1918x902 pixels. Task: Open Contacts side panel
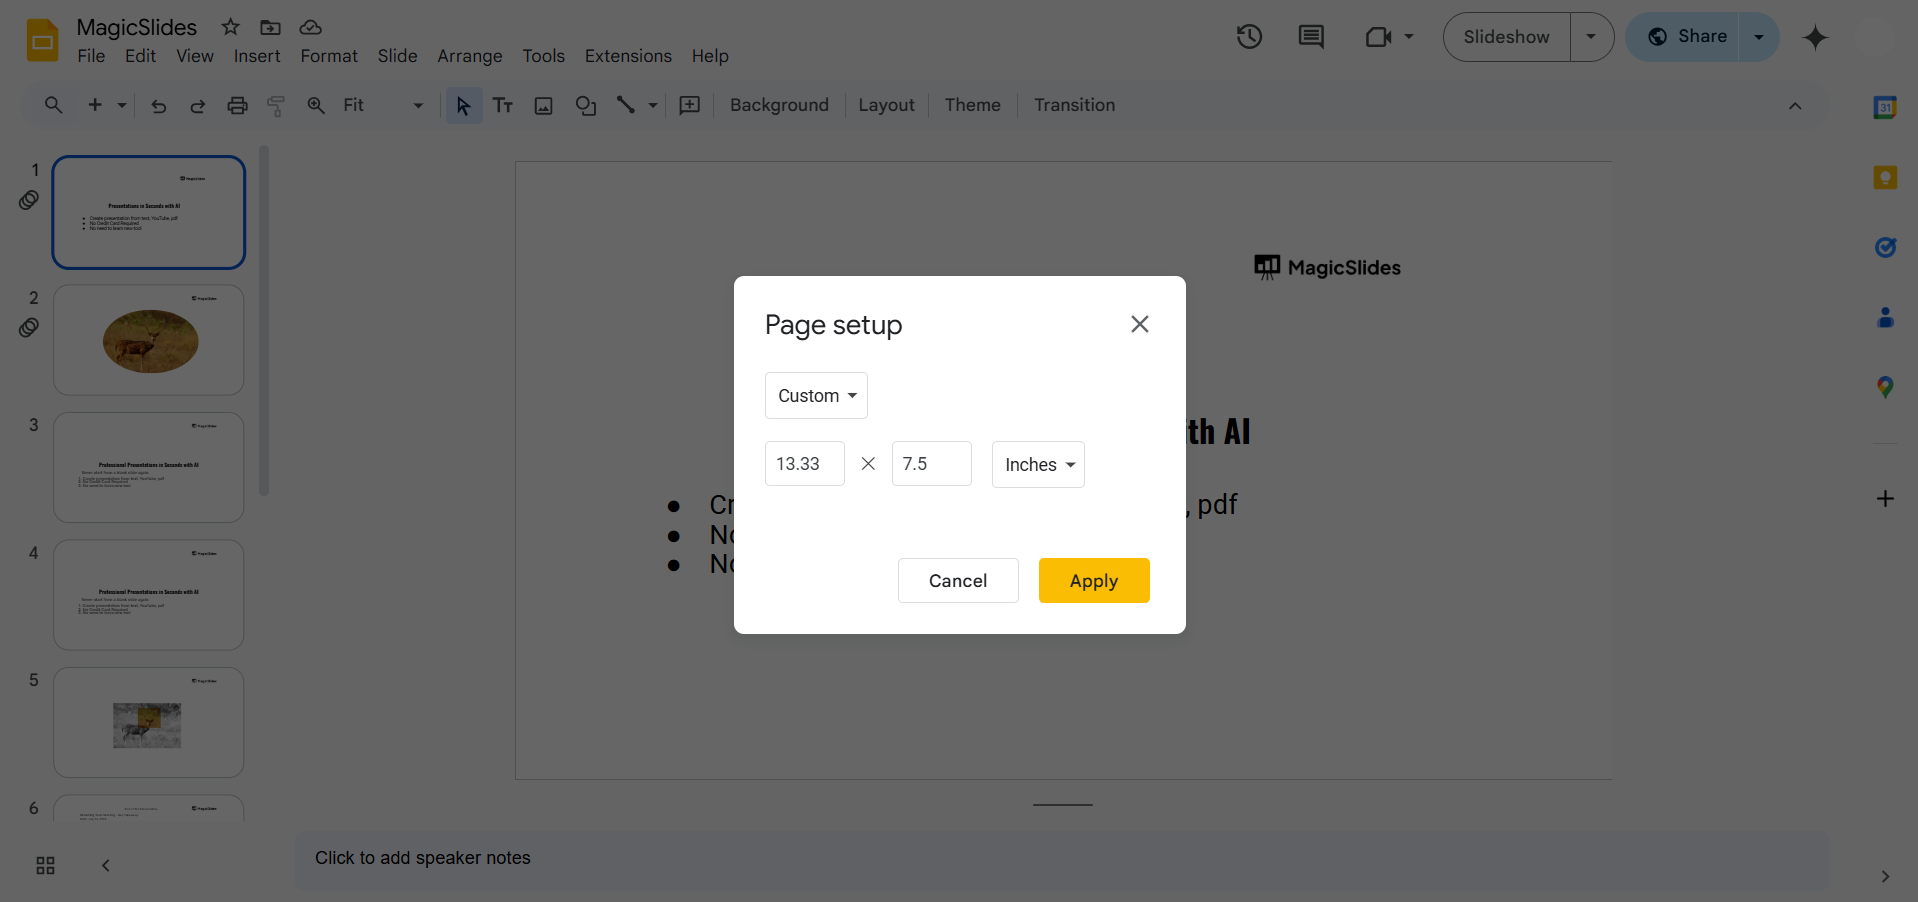[x=1885, y=317]
